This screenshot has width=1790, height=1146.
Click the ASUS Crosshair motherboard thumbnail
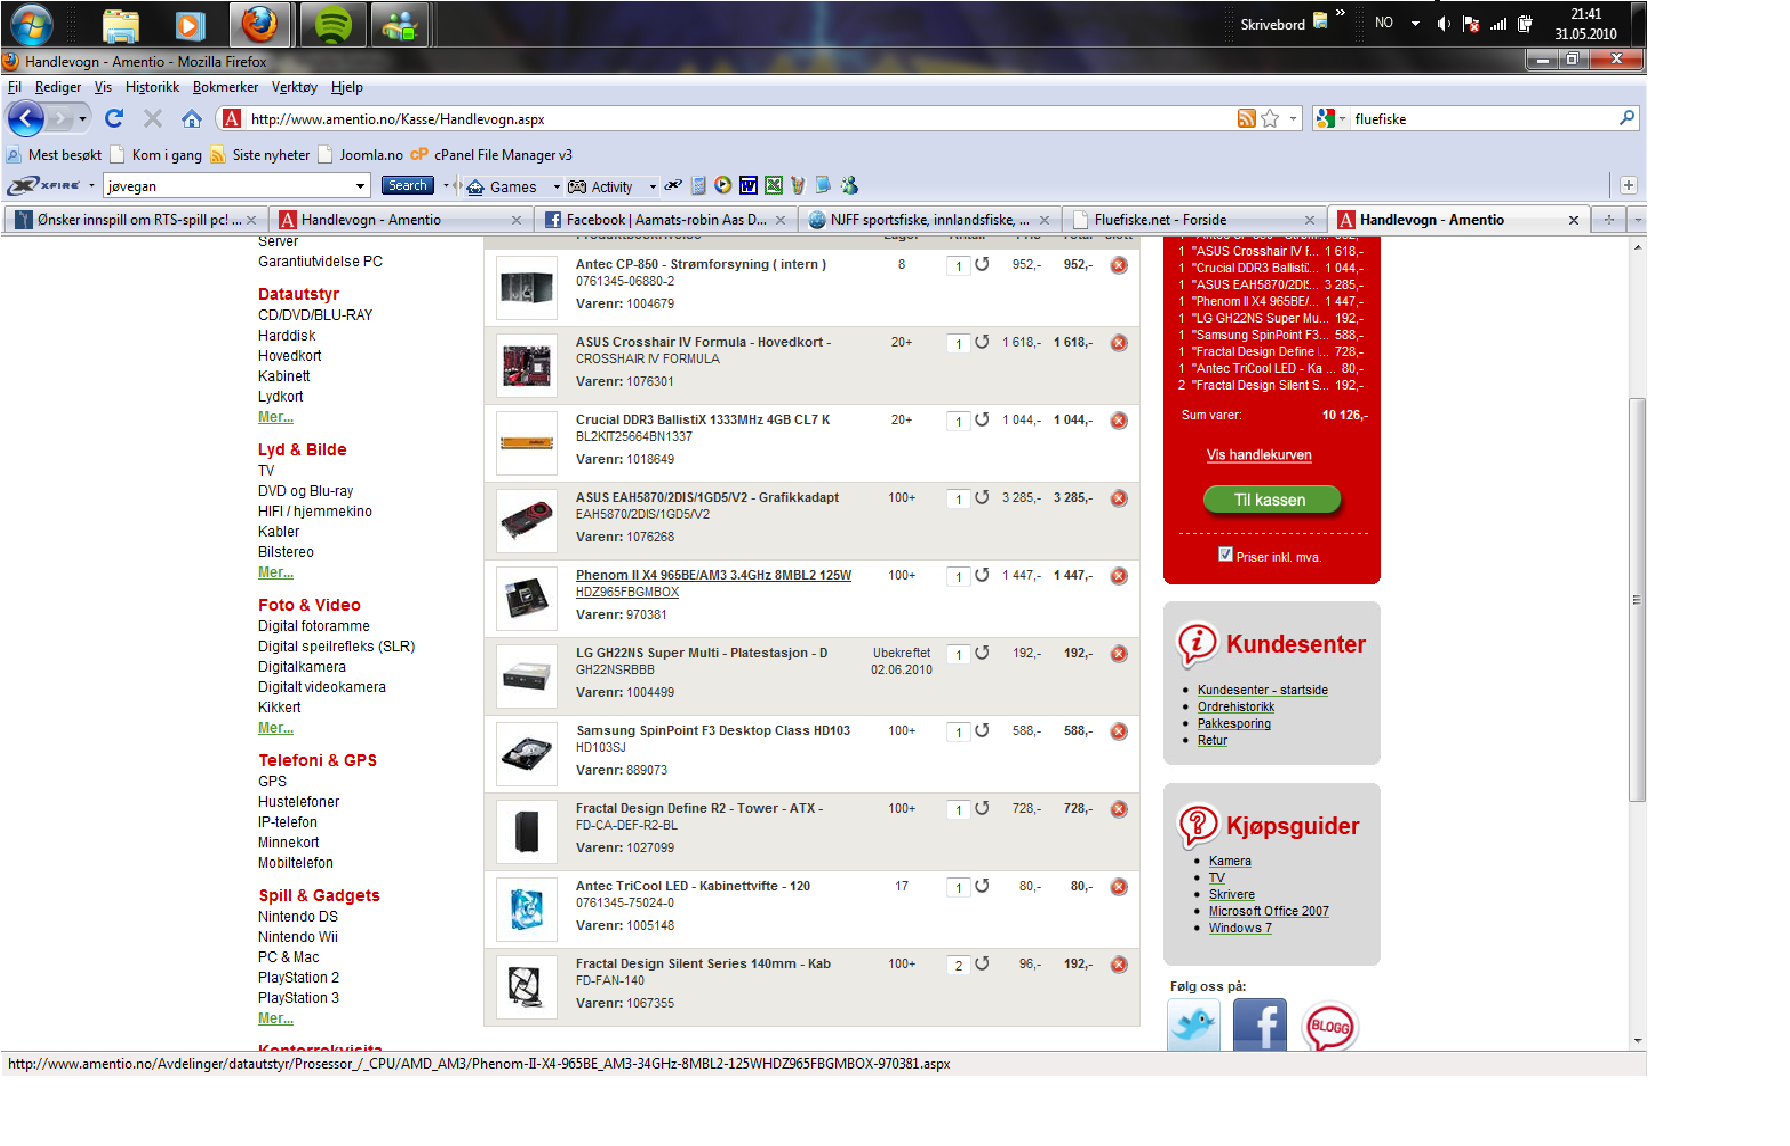pyautogui.click(x=527, y=366)
